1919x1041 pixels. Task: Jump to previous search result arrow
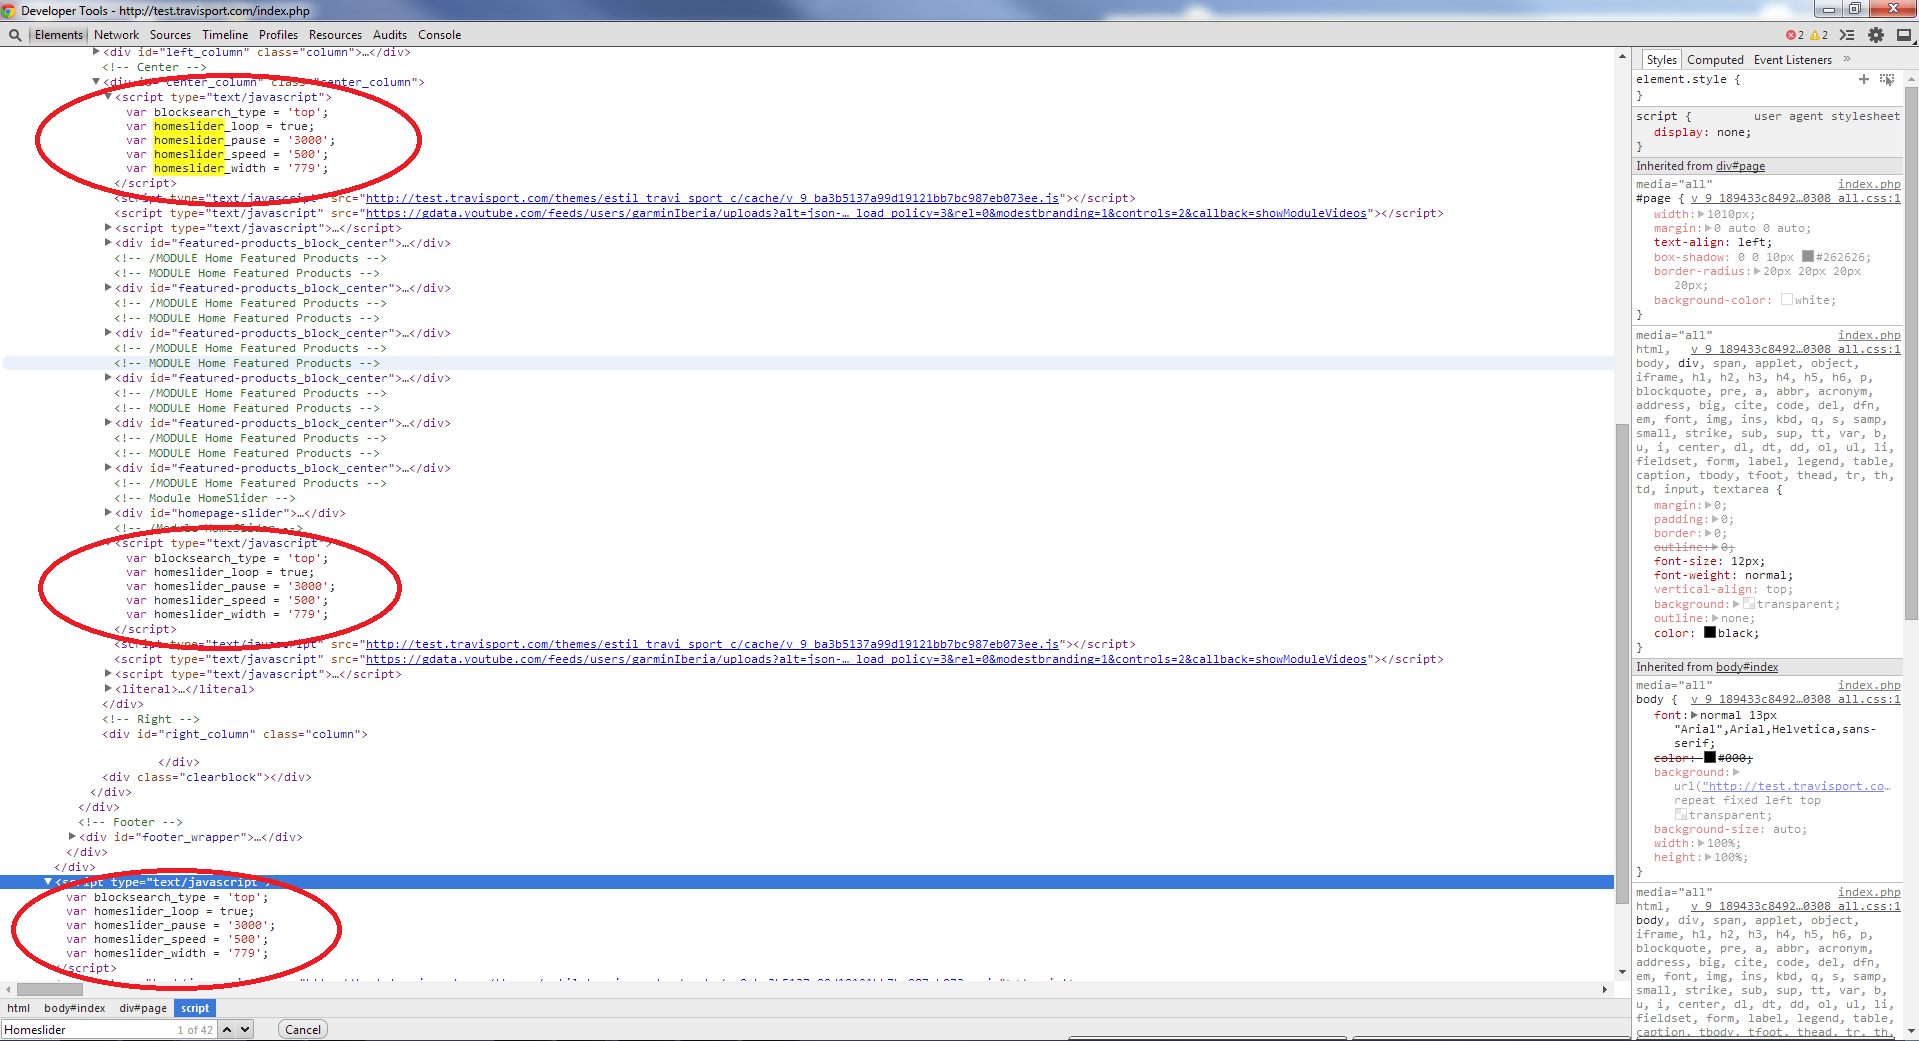227,1029
